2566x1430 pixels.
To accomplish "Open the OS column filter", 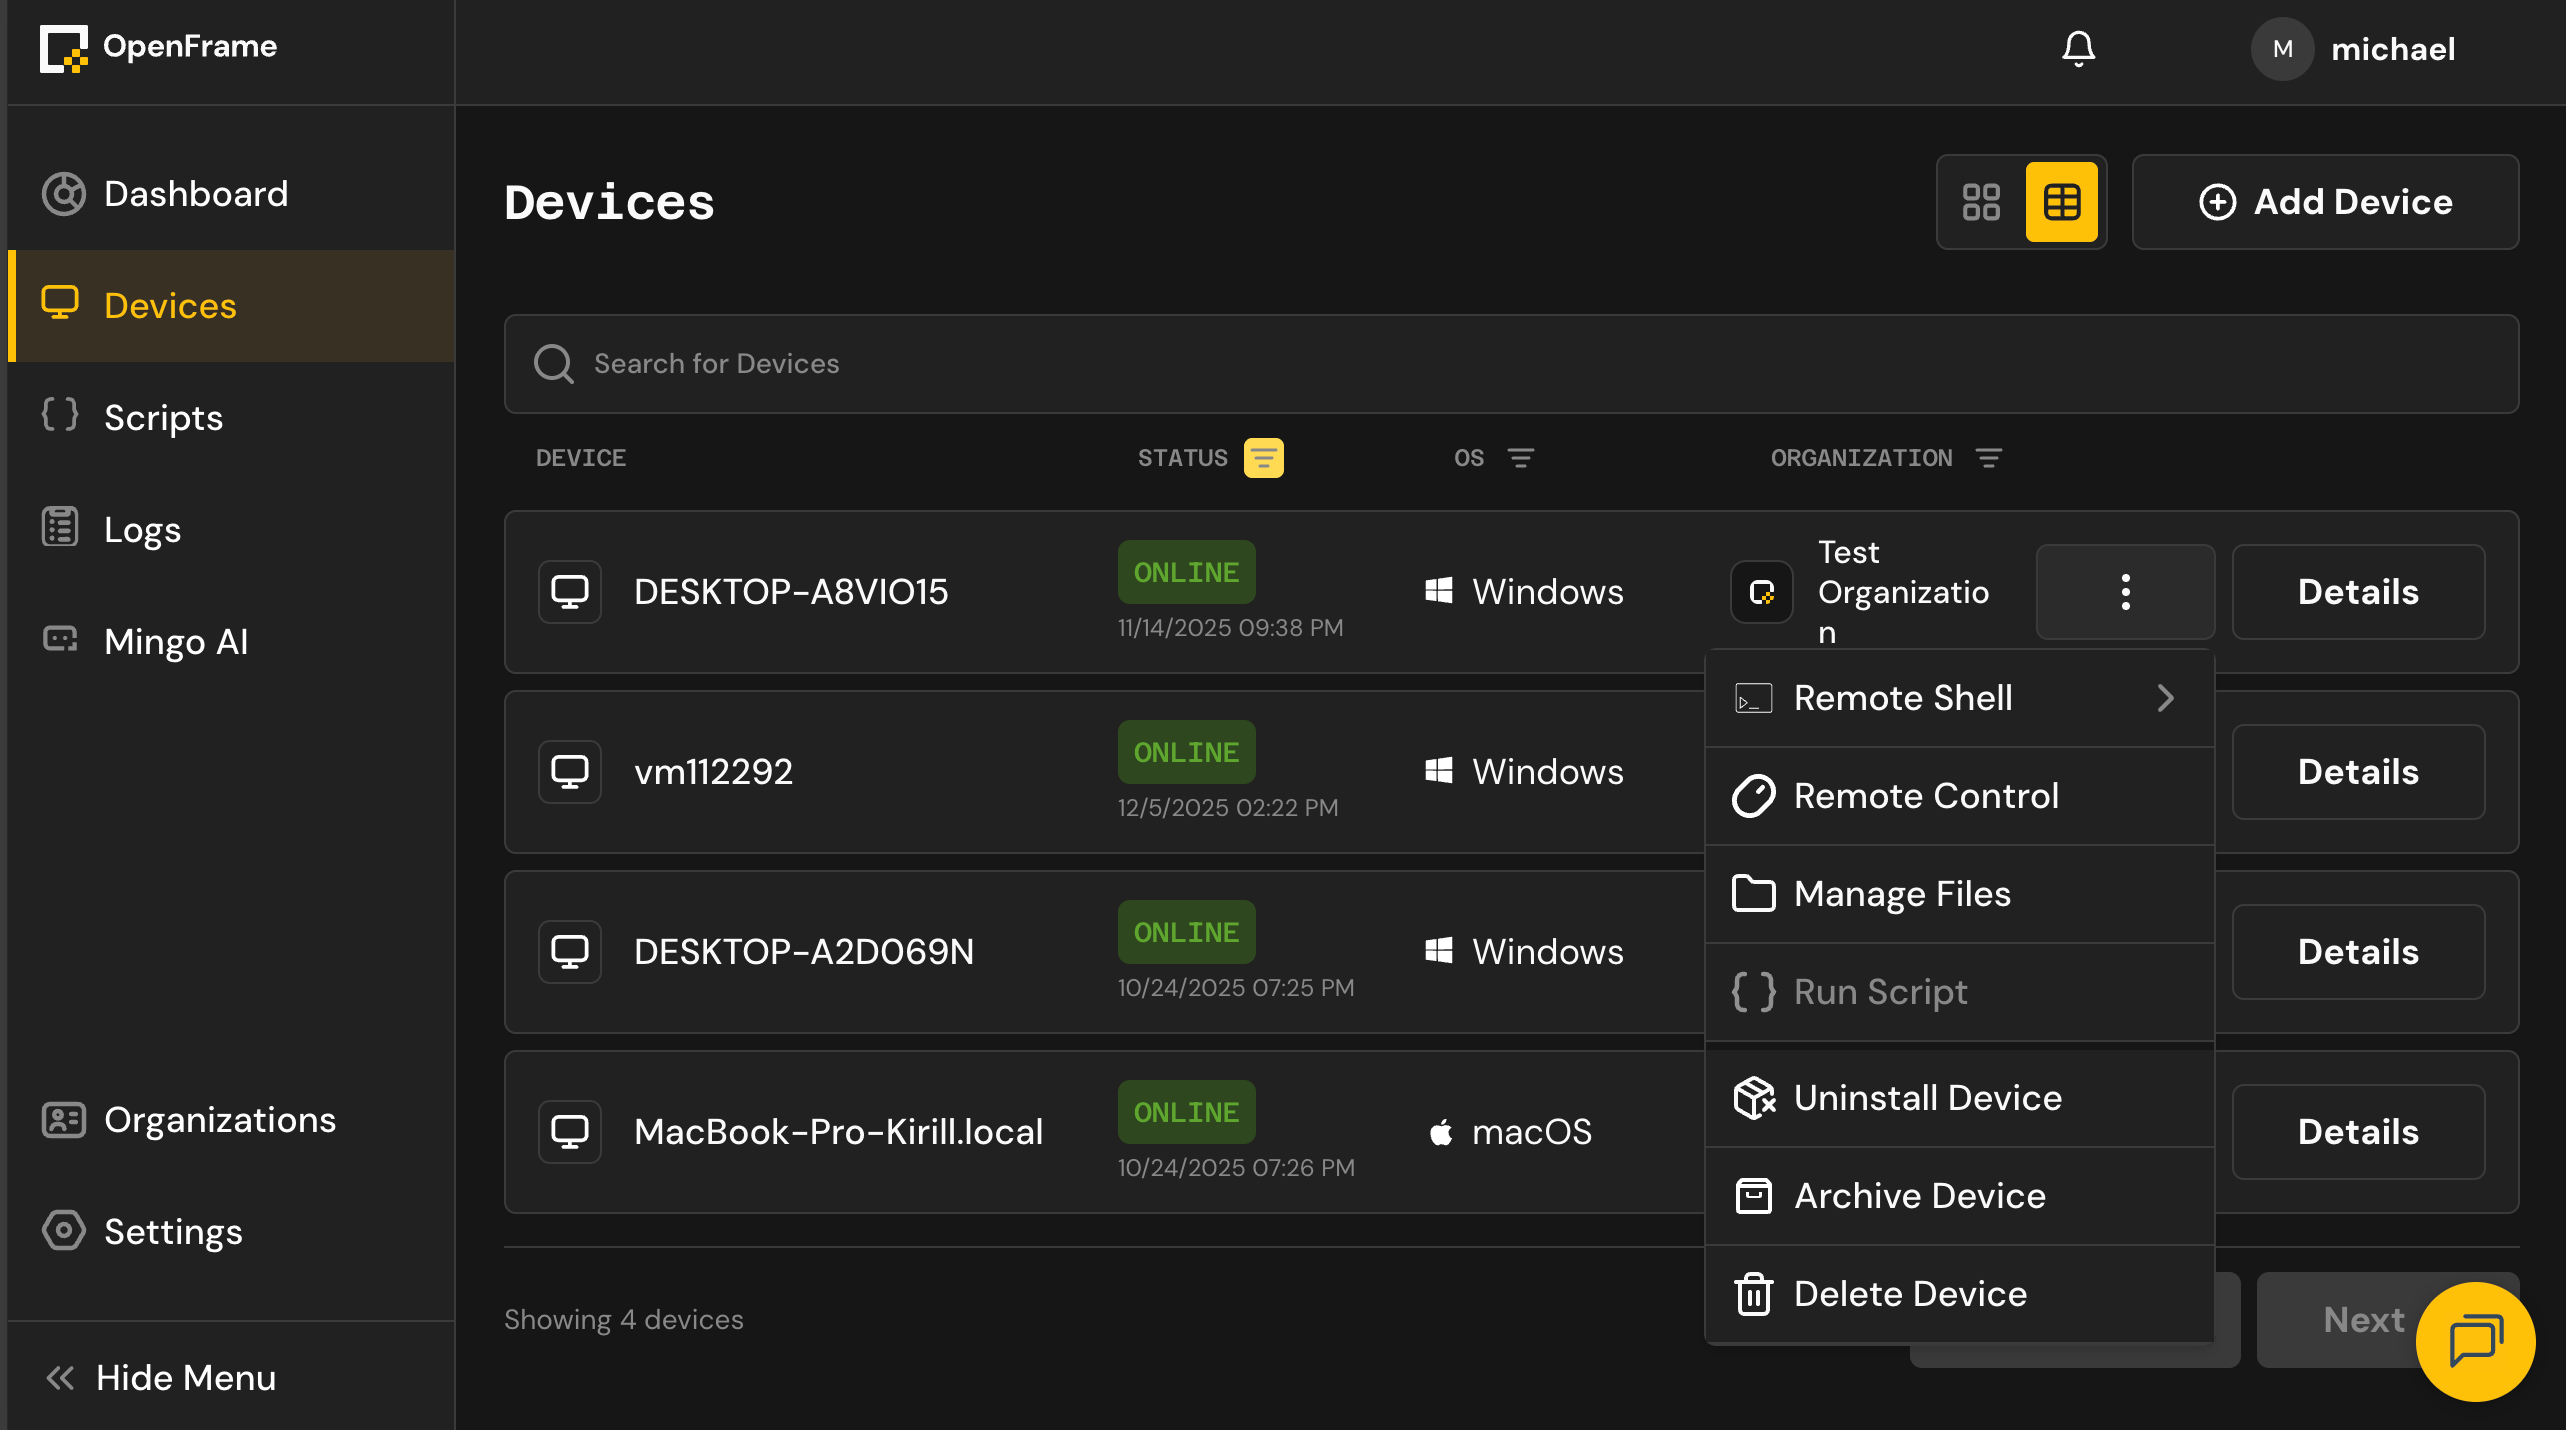I will 1520,458.
